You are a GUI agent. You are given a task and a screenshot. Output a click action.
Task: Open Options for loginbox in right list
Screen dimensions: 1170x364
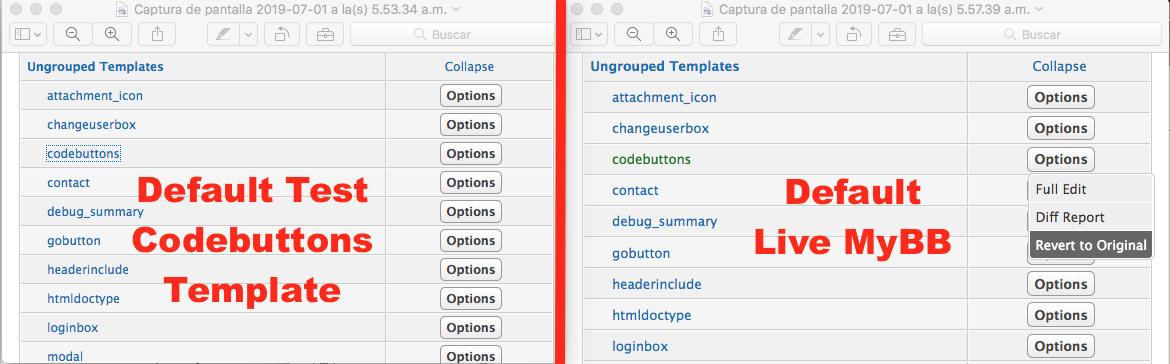point(1060,346)
